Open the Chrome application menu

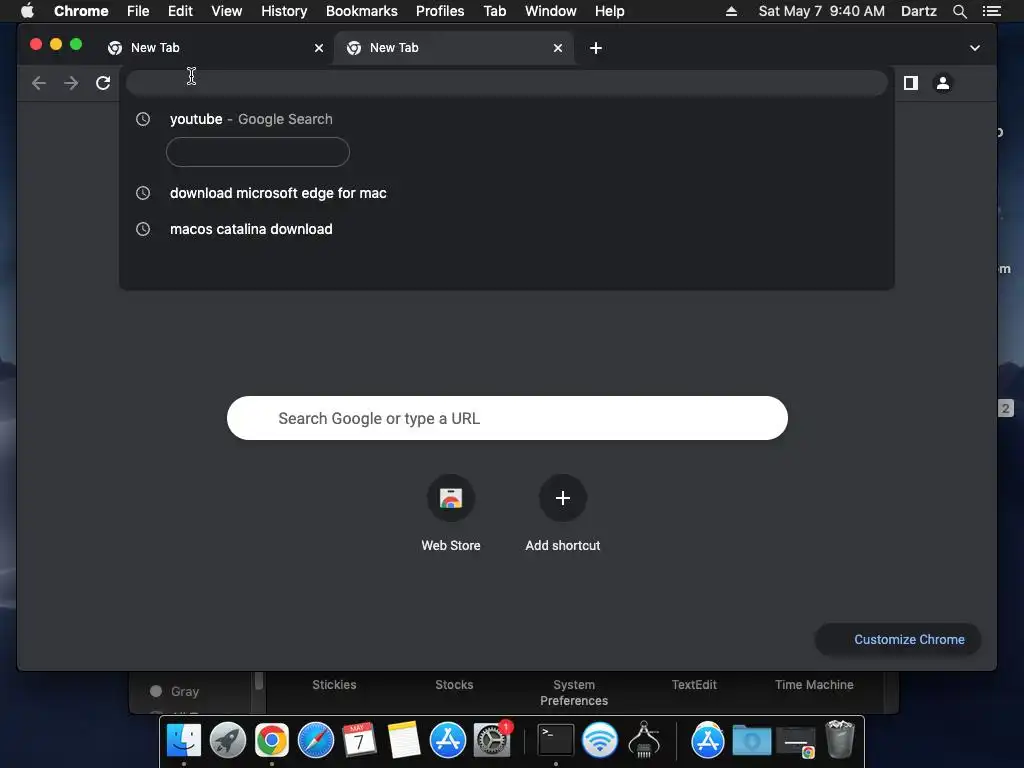tap(81, 11)
